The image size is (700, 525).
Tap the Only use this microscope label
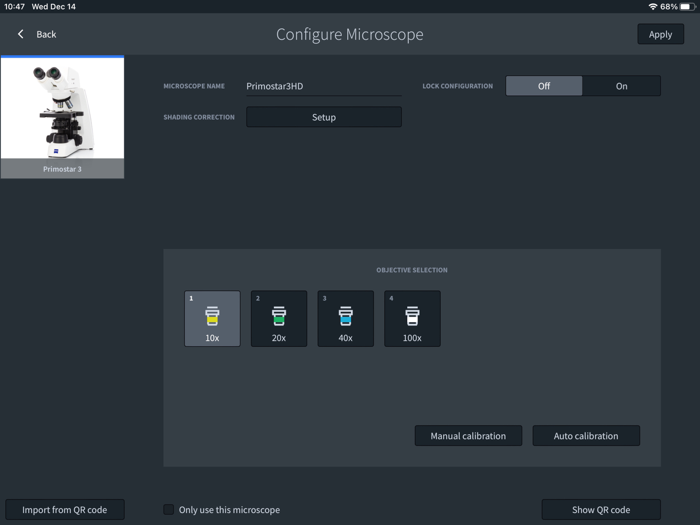(x=229, y=509)
